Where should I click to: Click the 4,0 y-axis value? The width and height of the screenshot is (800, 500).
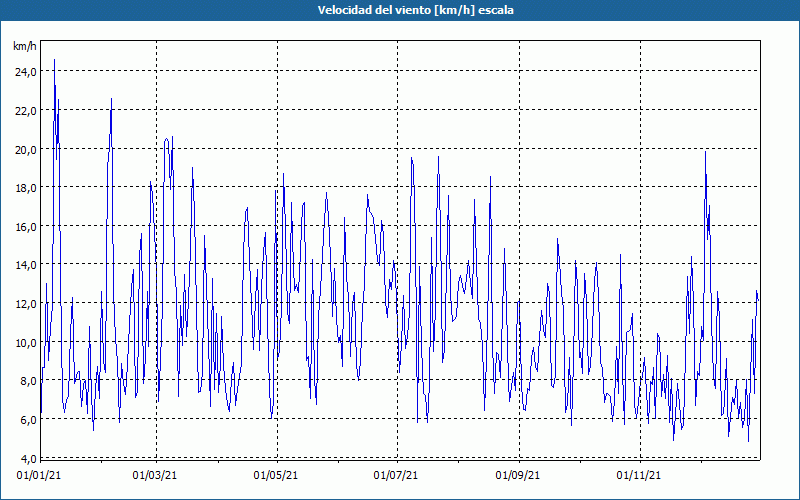28,458
